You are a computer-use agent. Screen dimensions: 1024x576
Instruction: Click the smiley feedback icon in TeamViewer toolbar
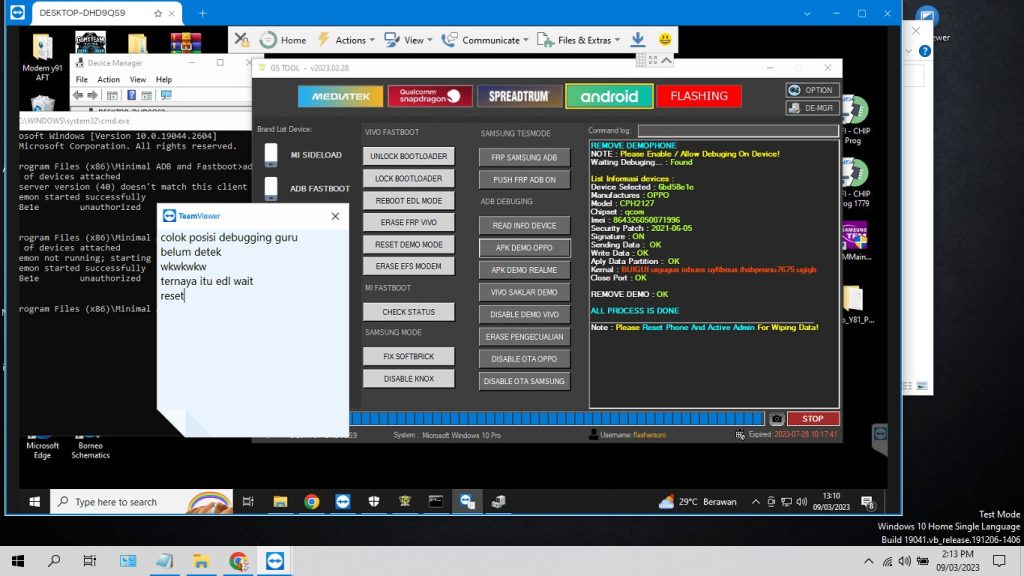pos(665,40)
